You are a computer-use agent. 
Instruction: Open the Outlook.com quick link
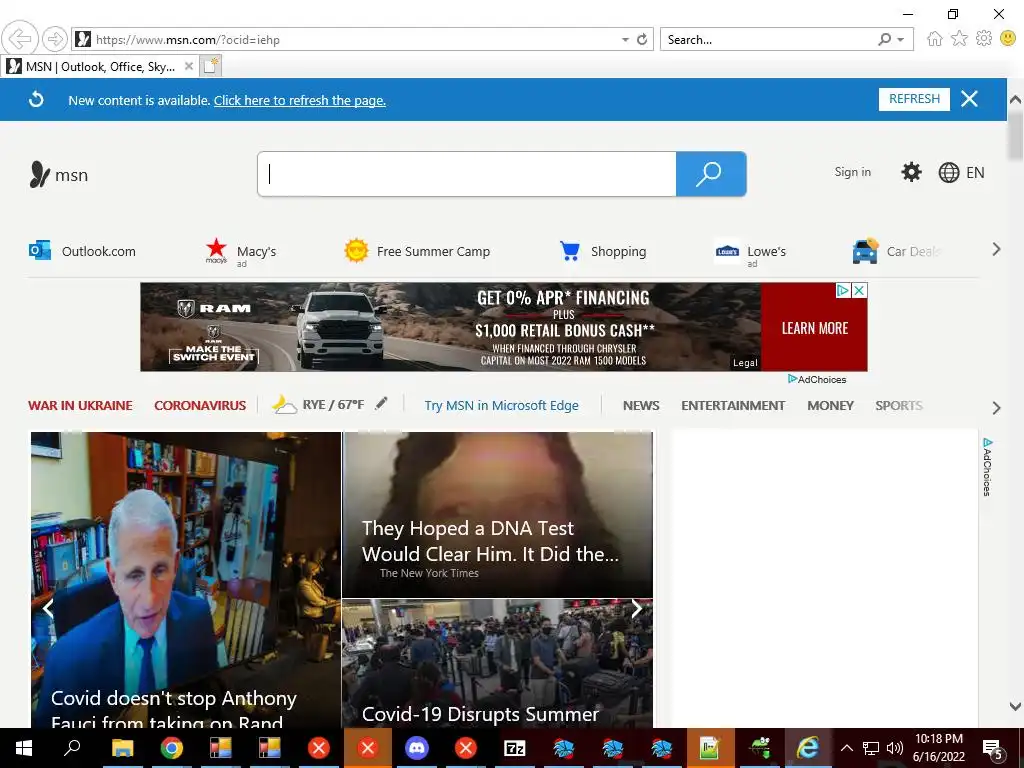(x=82, y=251)
